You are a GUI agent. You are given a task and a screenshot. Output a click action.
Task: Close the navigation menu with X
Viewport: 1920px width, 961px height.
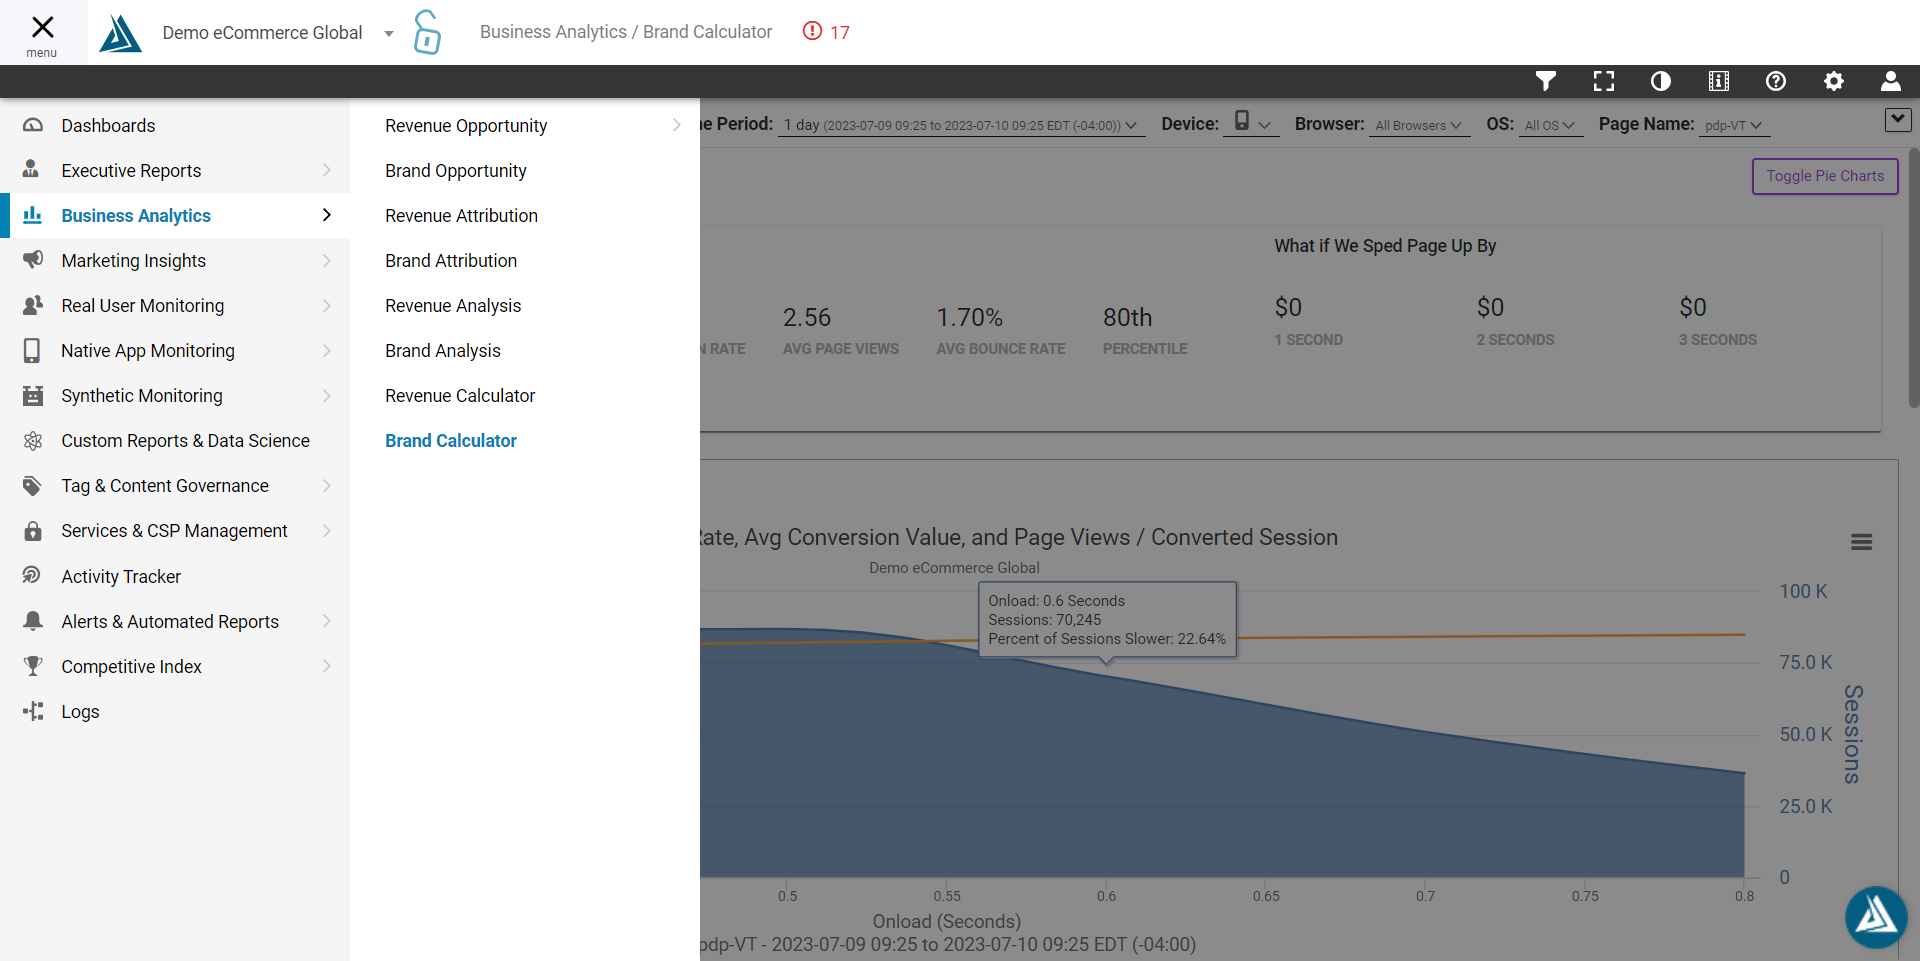(x=42, y=32)
